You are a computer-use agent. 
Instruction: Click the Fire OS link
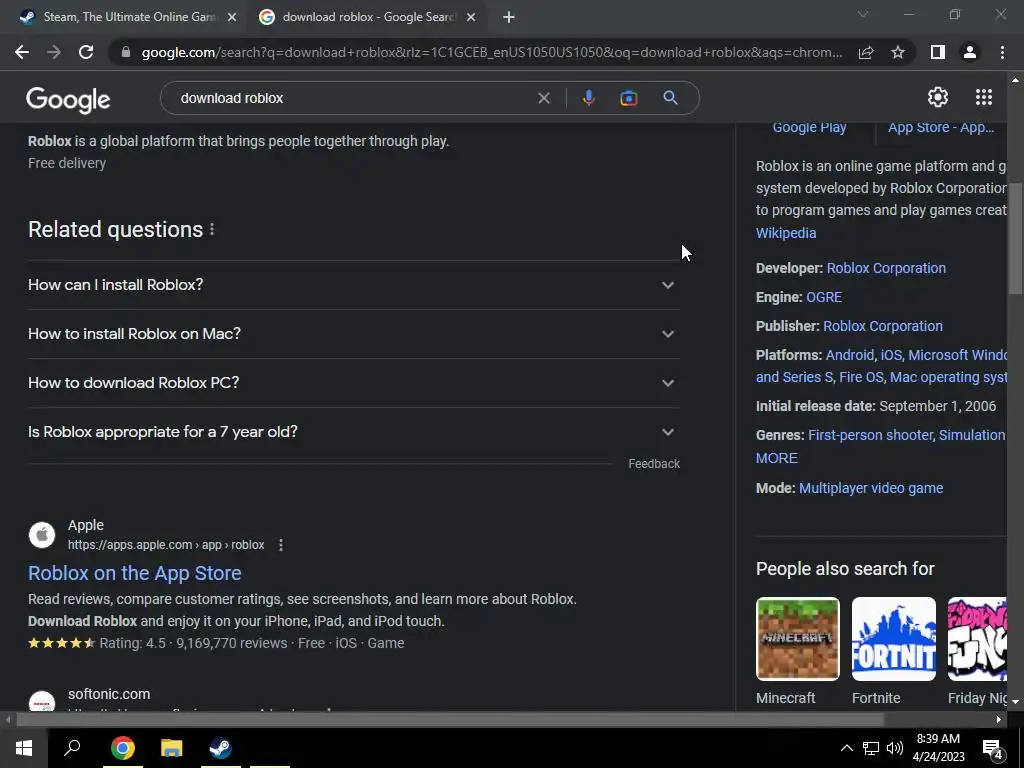860,377
